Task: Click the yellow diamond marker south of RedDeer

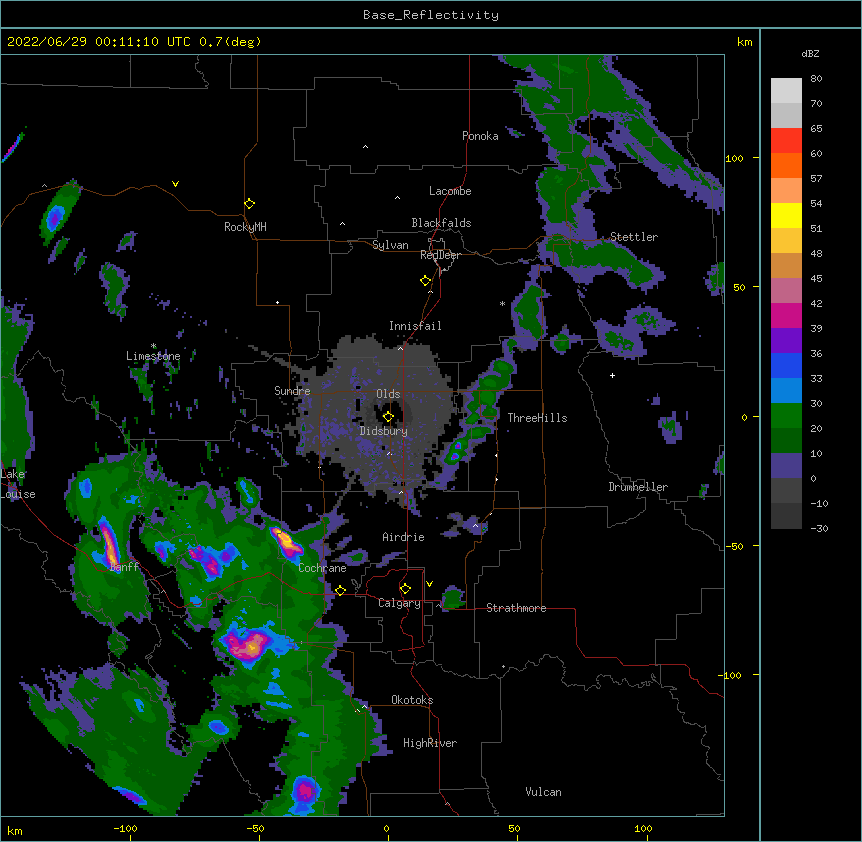Action: point(425,280)
